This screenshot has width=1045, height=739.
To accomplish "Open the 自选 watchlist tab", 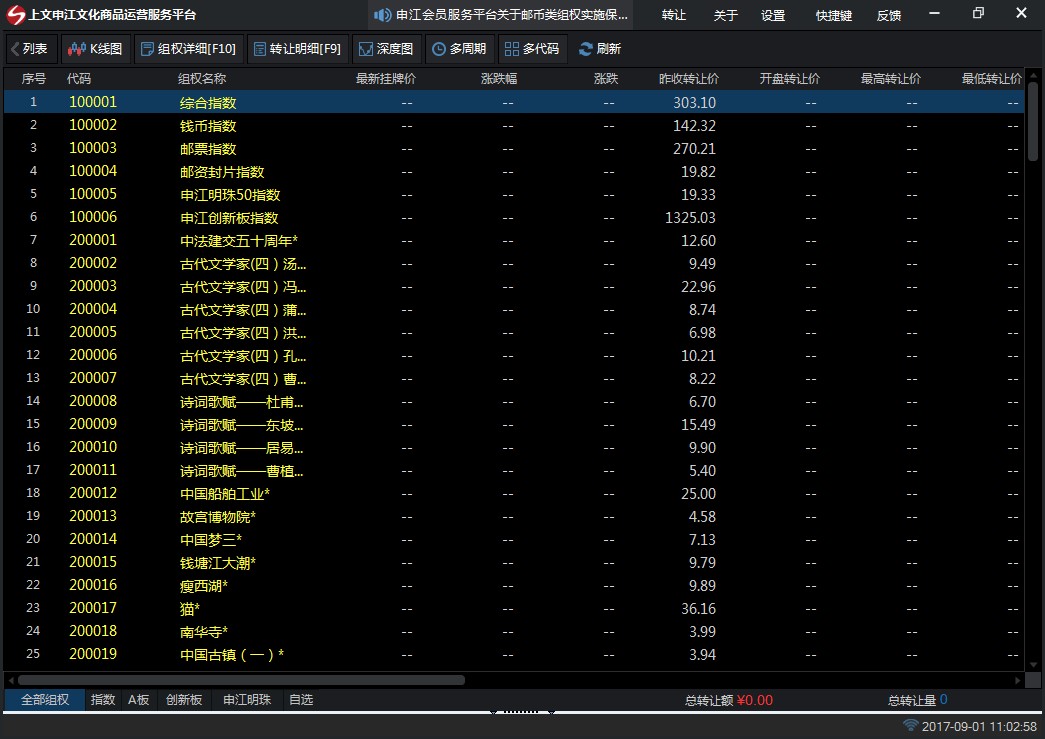I will click(300, 700).
